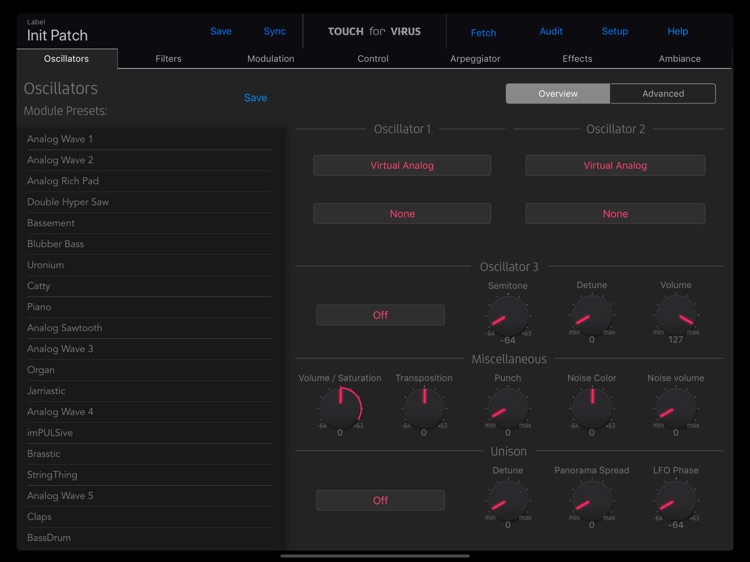
Task: Open the Control tab
Action: click(x=373, y=59)
